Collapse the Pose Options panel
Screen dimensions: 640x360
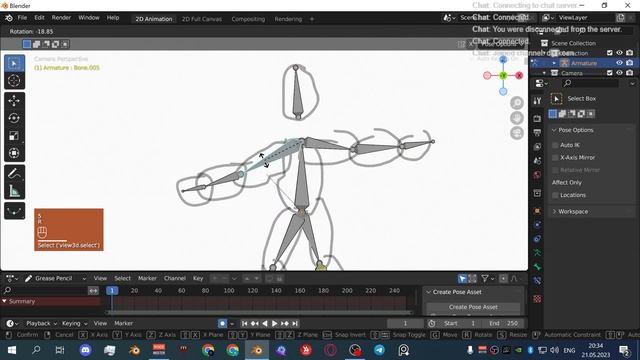tap(554, 130)
